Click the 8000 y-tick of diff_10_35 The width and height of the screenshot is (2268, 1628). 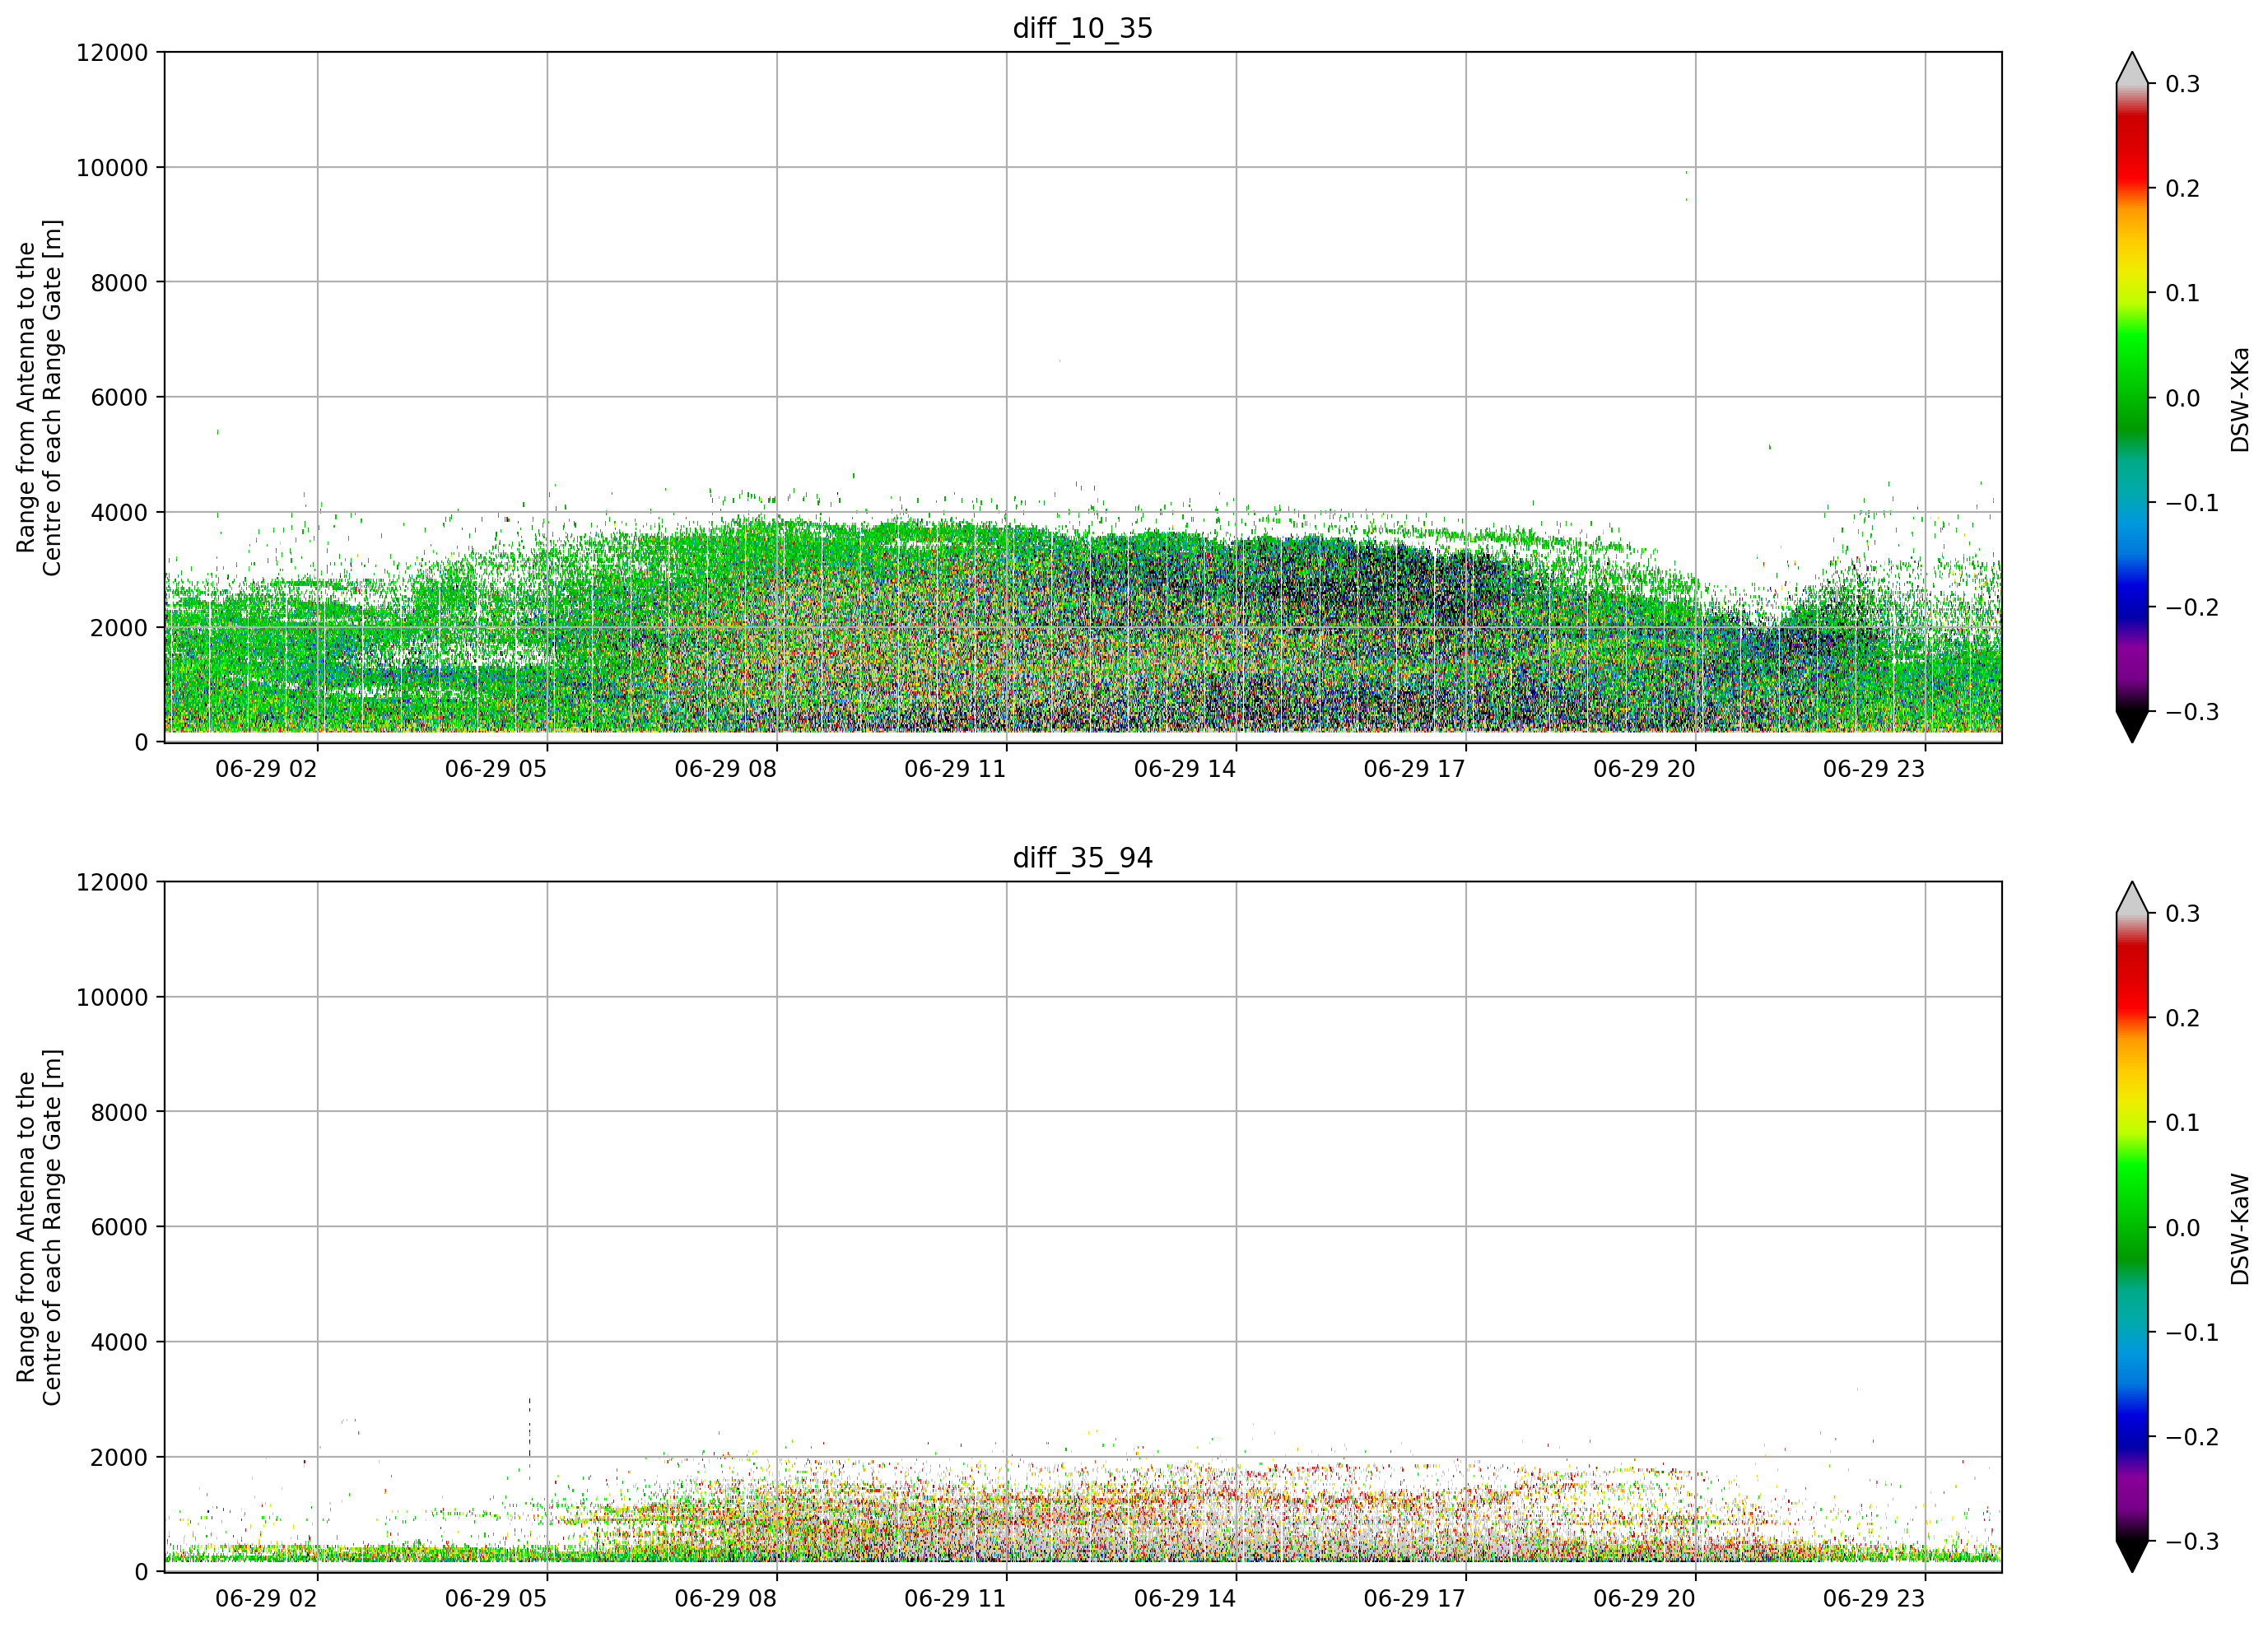119,283
